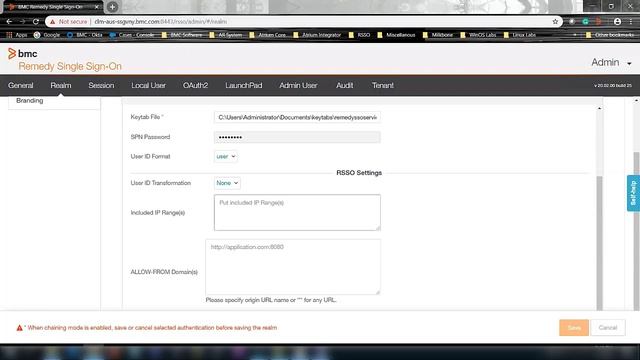640x360 pixels.
Task: Select Branding in the left sidebar
Action: (x=30, y=100)
